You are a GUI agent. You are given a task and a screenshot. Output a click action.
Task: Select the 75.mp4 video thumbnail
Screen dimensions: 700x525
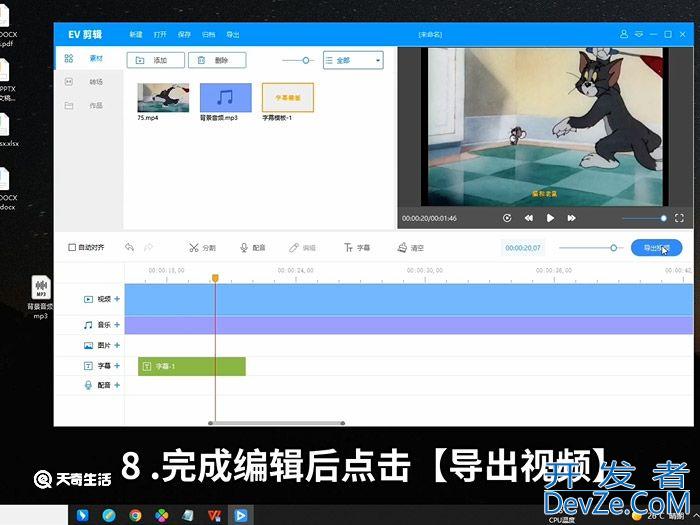[x=163, y=97]
